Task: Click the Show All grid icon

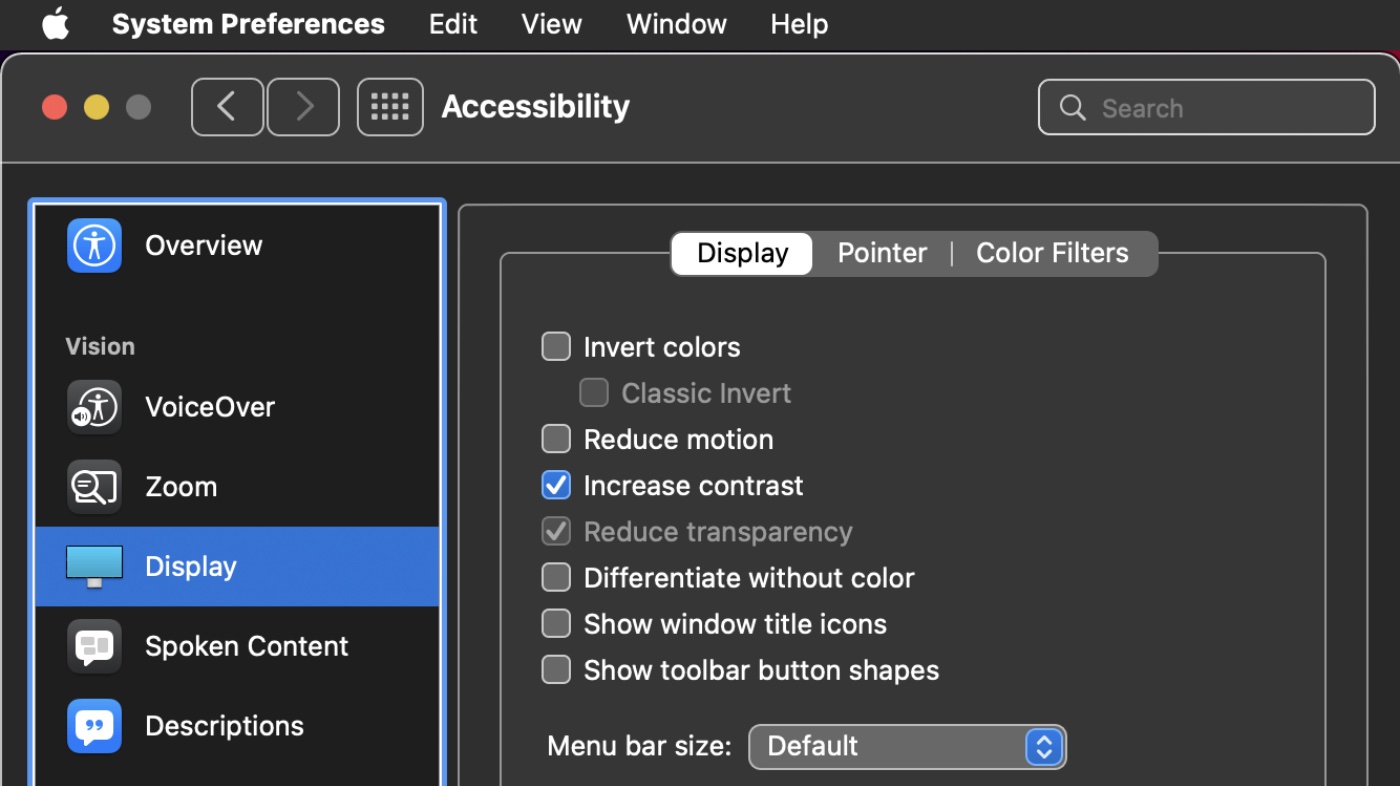Action: coord(390,107)
